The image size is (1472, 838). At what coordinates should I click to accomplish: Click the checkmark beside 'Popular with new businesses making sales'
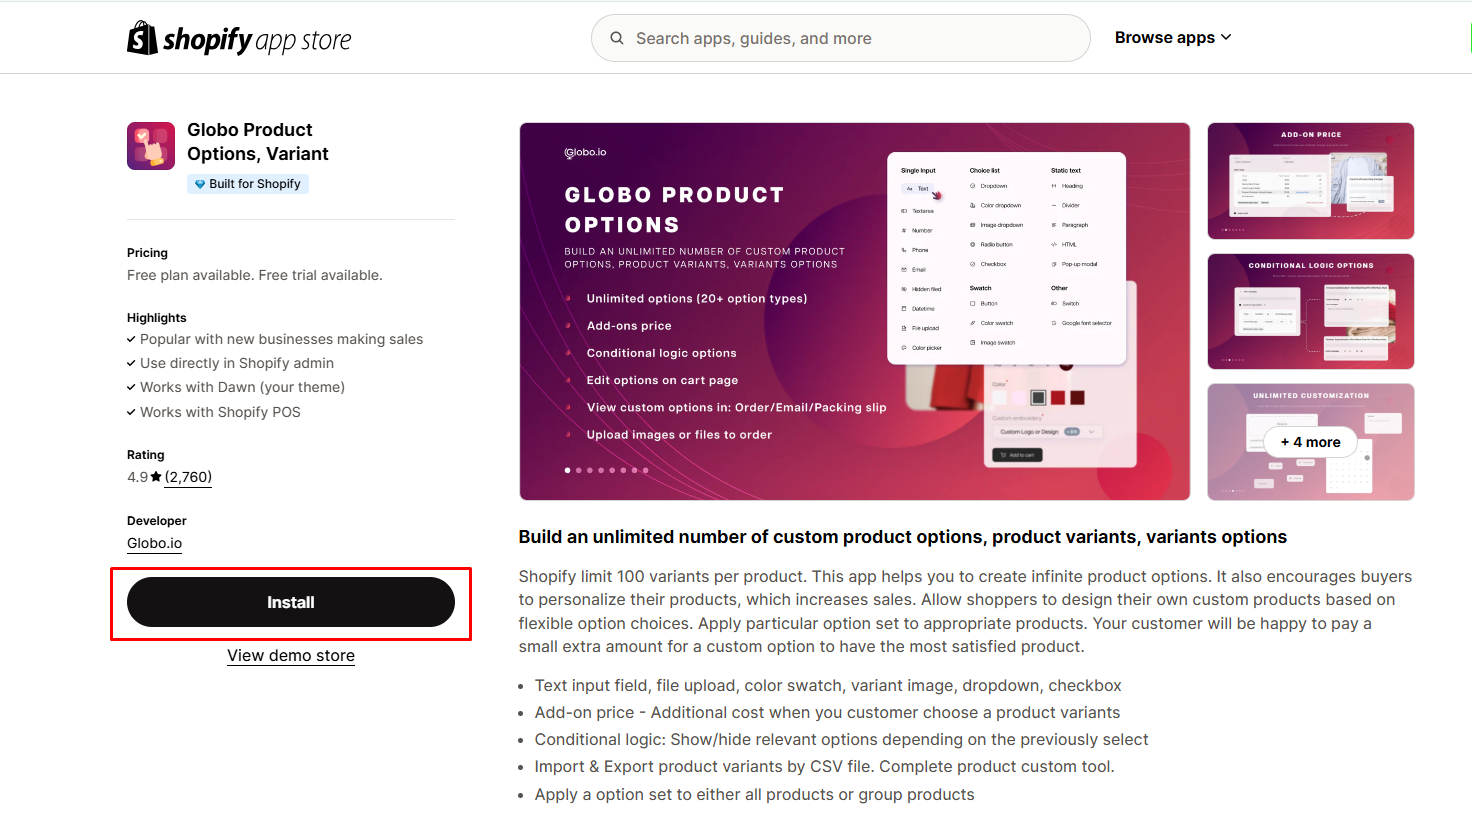point(131,338)
